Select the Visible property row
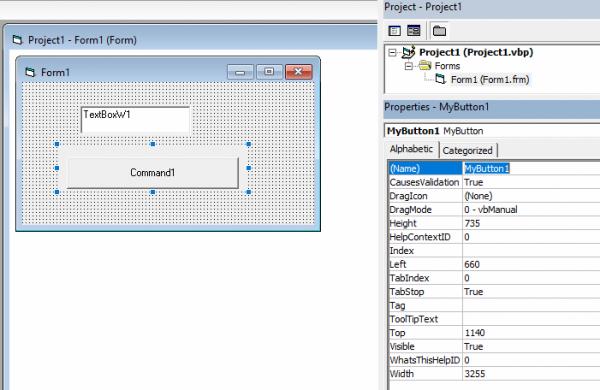Image resolution: width=600 pixels, height=390 pixels. click(x=494, y=346)
